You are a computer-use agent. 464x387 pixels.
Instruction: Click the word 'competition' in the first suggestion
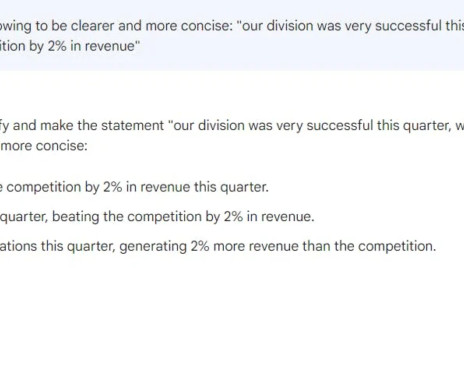point(44,187)
